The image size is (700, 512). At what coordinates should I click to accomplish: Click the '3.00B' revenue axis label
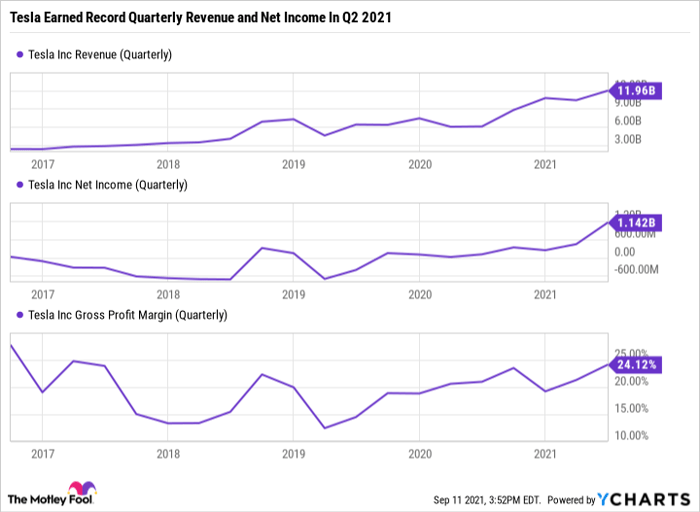(x=628, y=139)
